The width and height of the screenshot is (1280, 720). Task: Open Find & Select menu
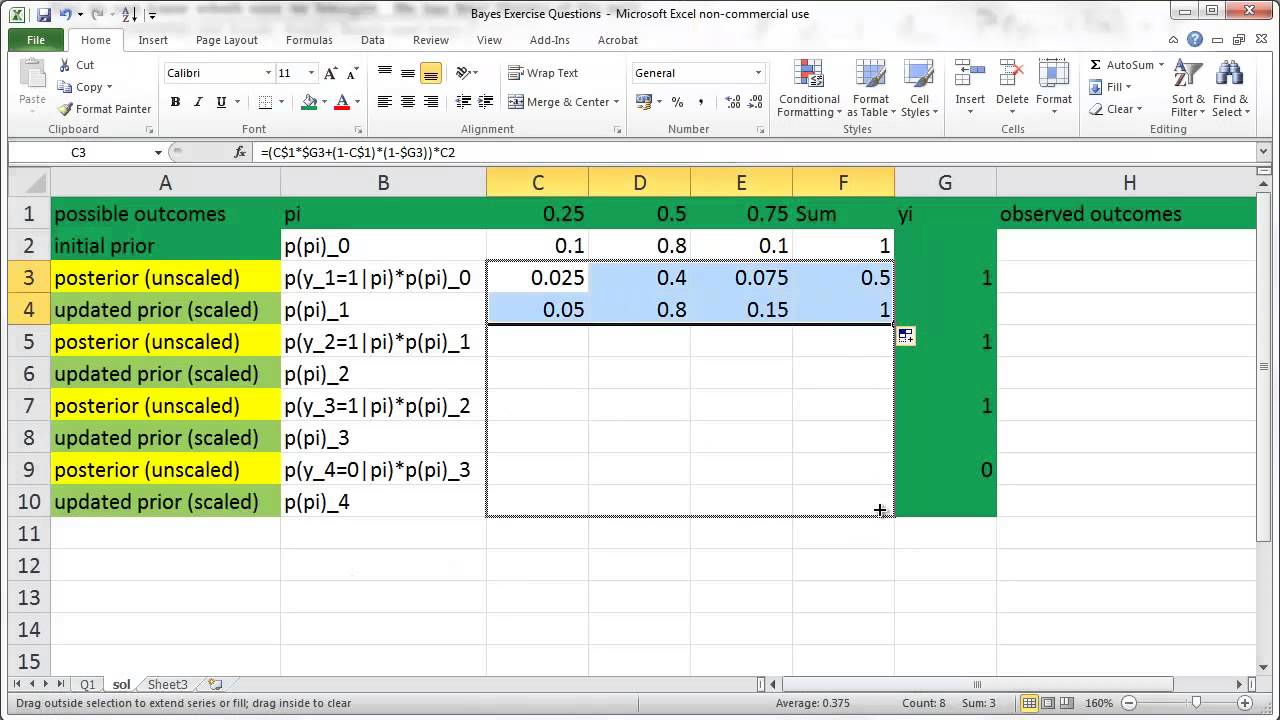(x=1230, y=89)
